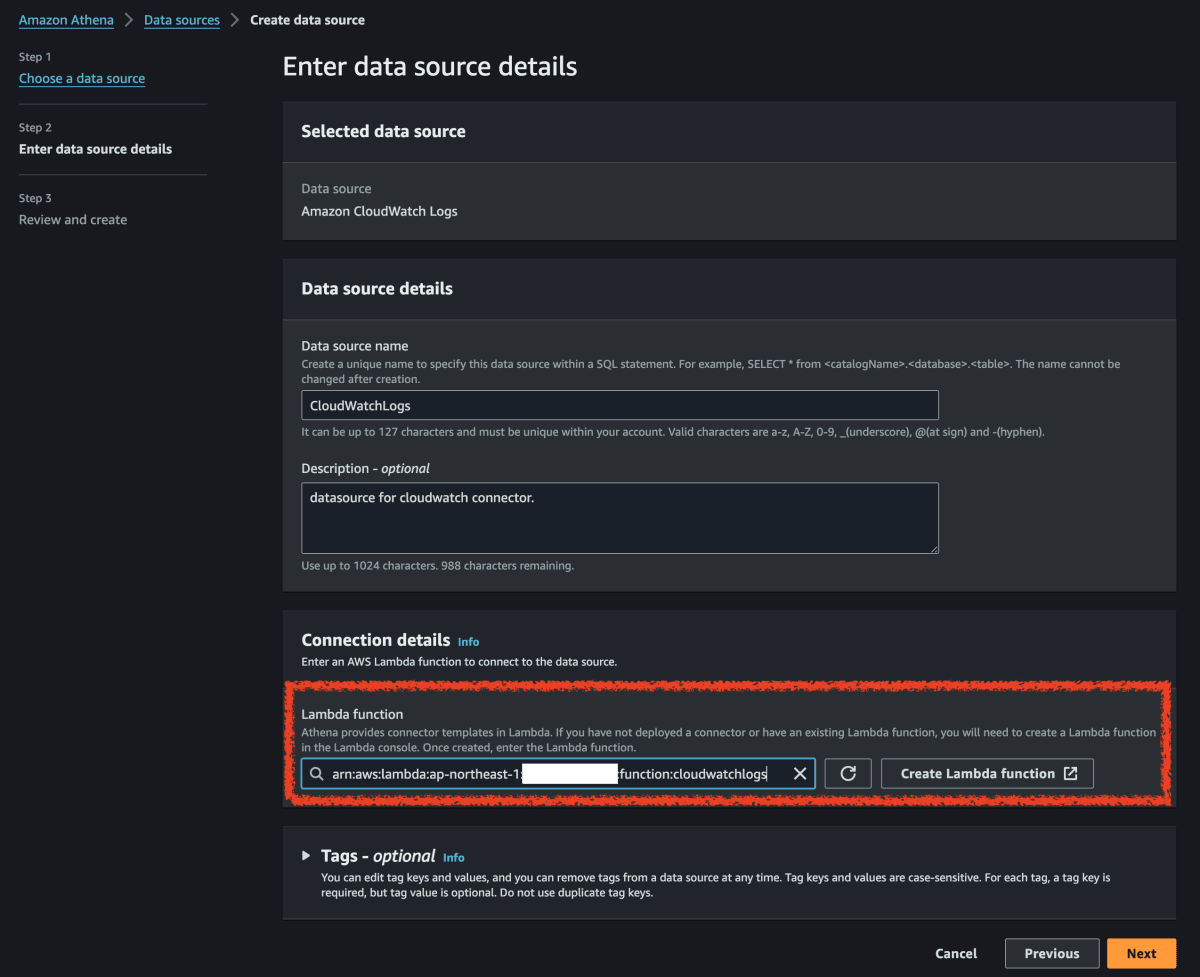Screen dimensions: 1200x977
Task: Open Info link beside Tags
Action: tap(454, 857)
